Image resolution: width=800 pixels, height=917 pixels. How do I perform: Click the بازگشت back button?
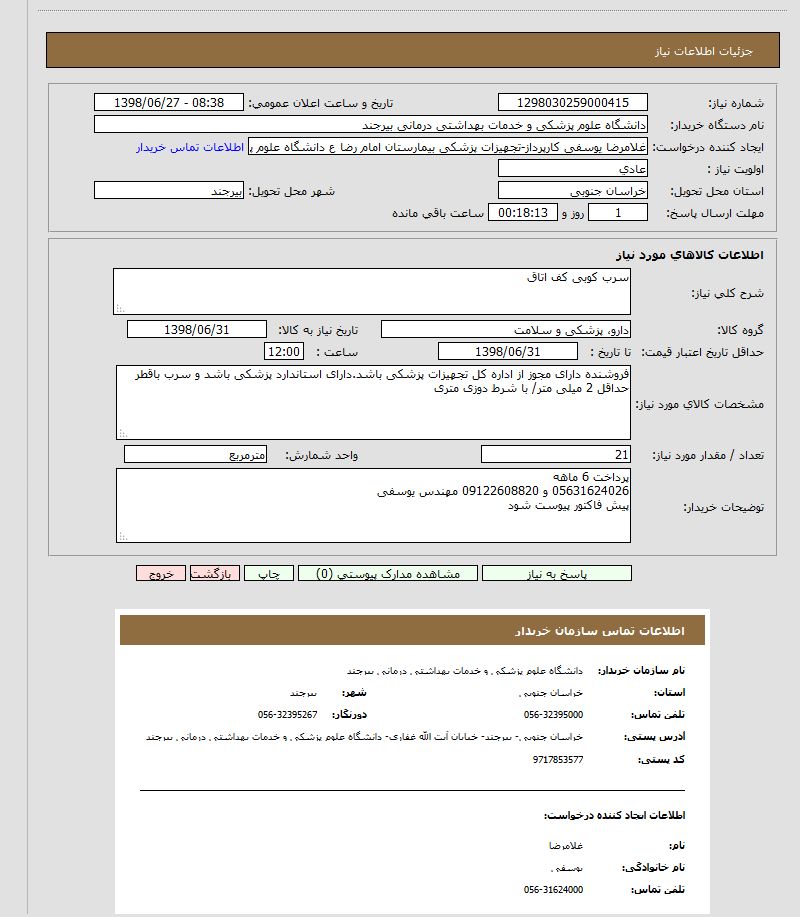point(214,574)
